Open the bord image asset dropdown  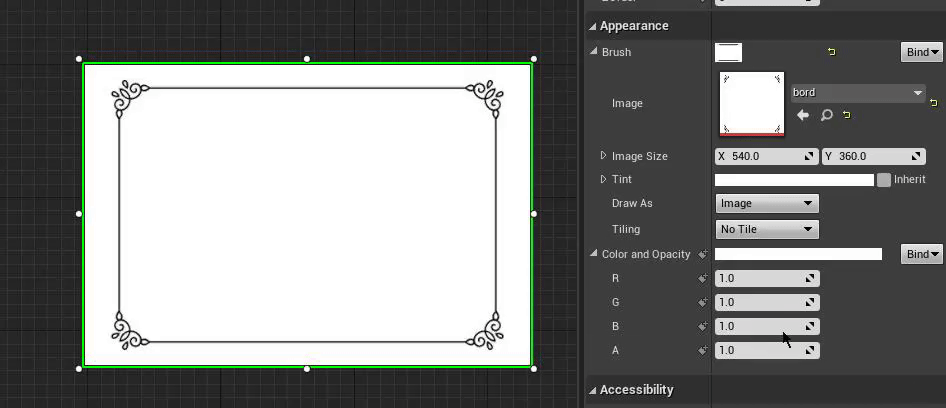858,93
